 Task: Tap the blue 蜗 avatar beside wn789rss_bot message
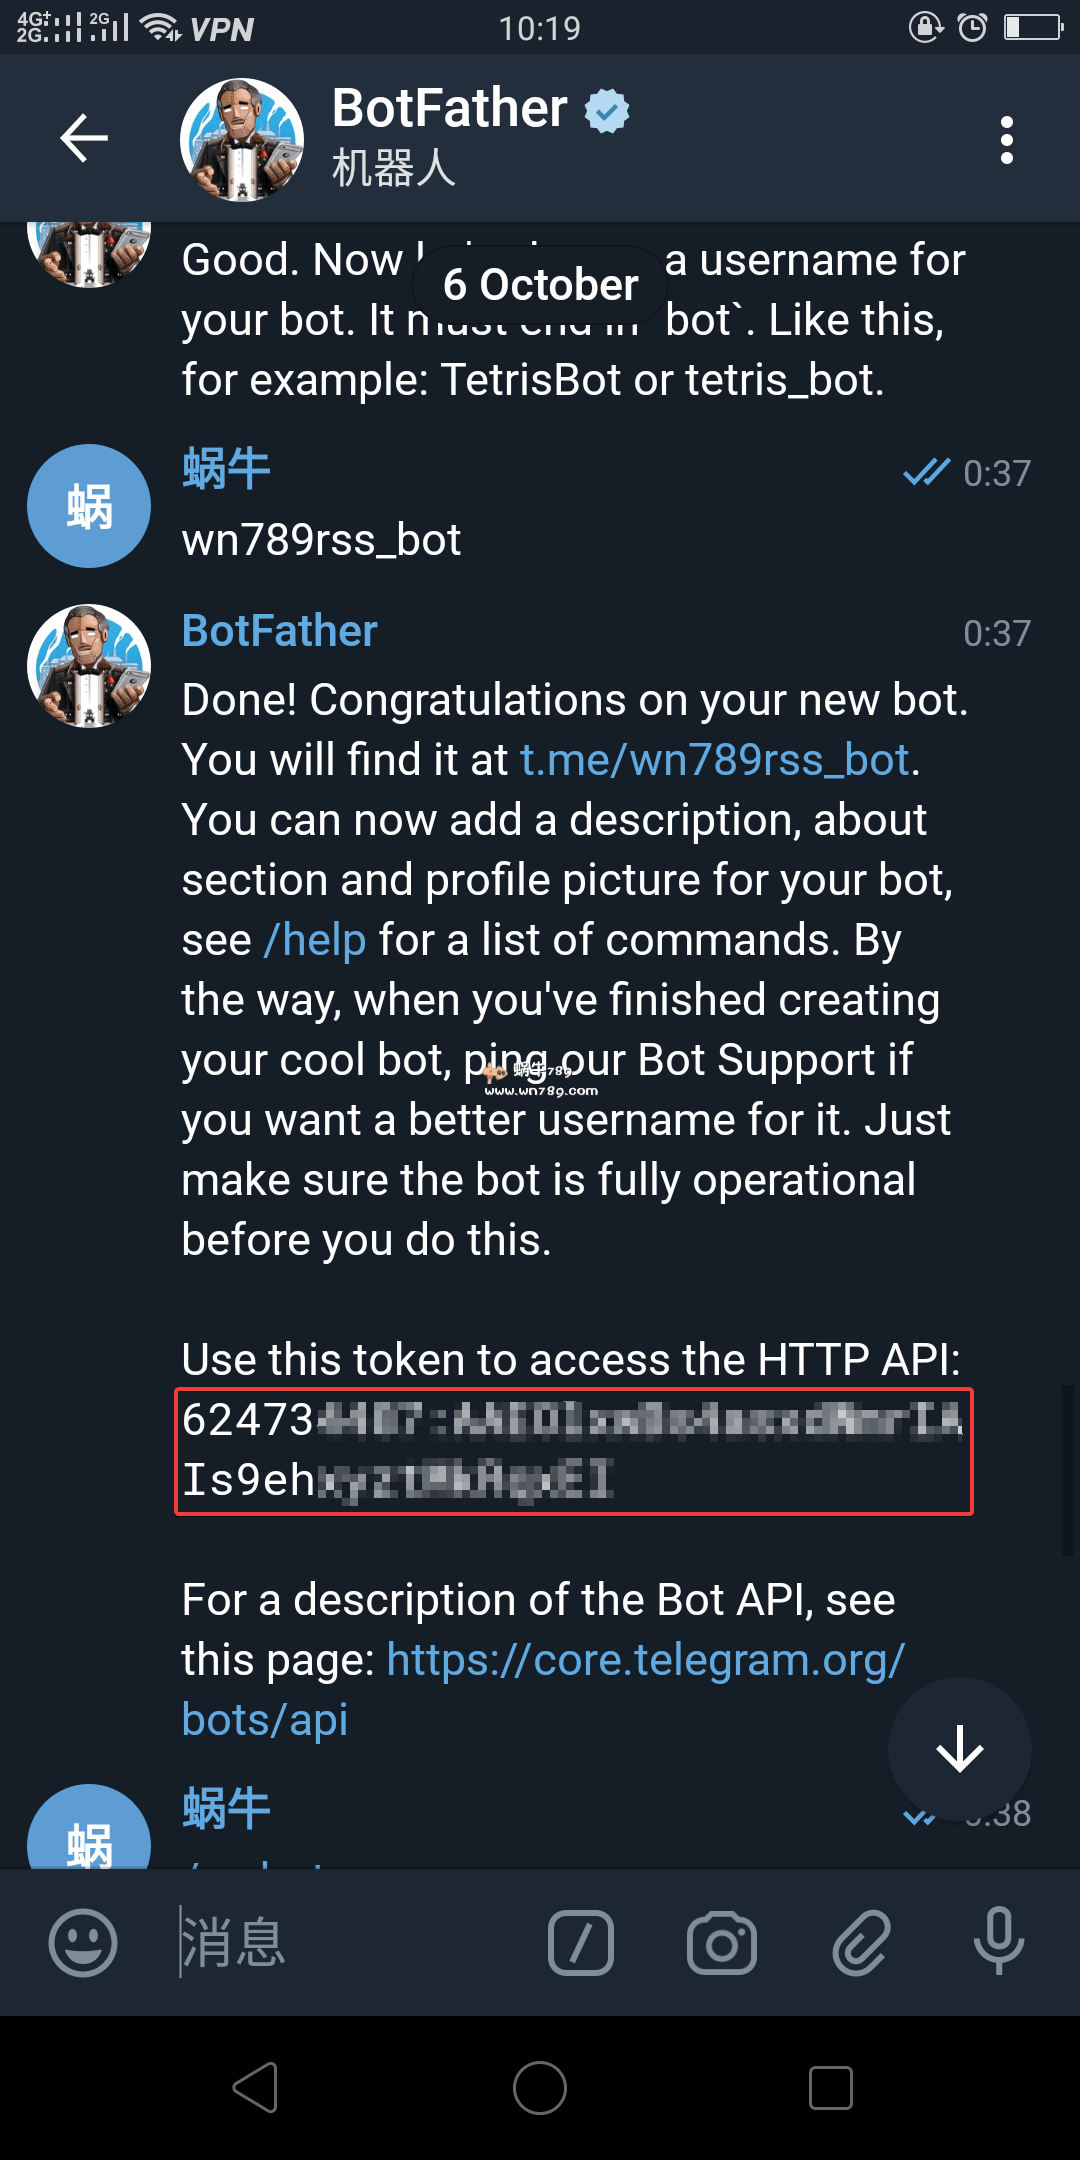(89, 506)
